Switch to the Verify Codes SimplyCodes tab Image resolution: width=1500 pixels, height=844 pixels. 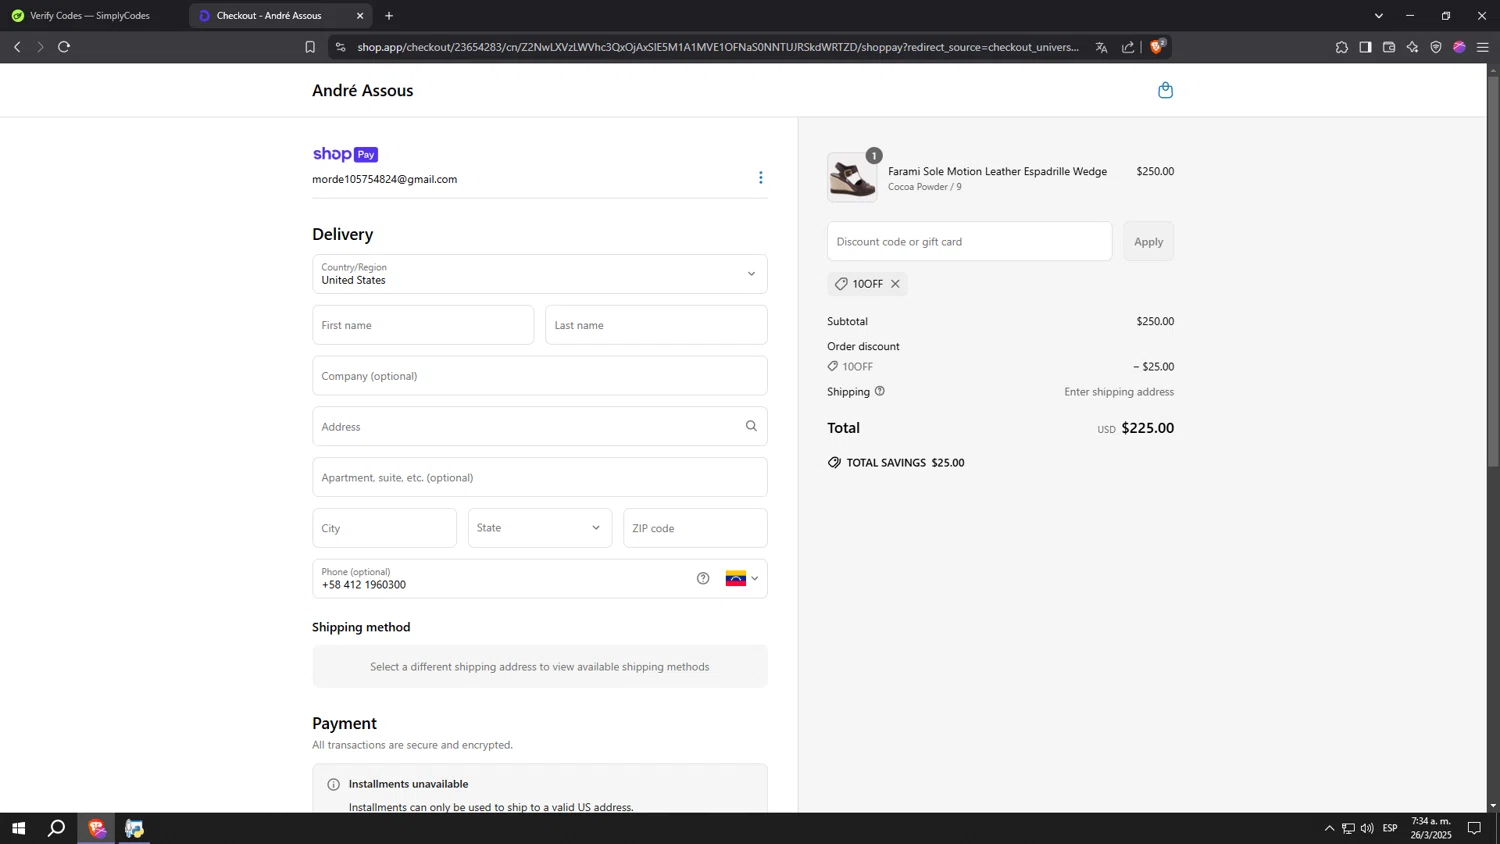tap(90, 16)
